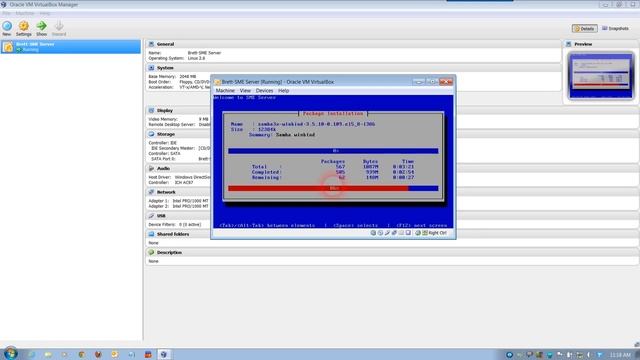Click the Storage section disk icon
Image resolution: width=640 pixels, height=360 pixels.
(x=151, y=134)
